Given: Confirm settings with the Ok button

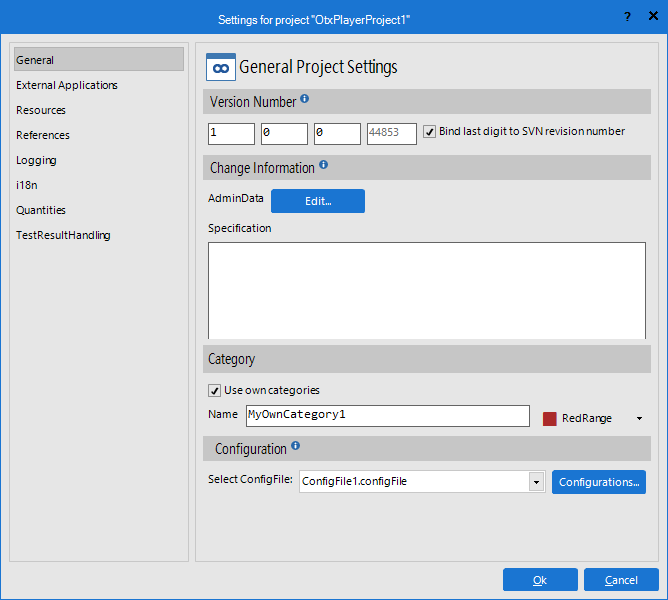Looking at the screenshot, I should (x=540, y=580).
